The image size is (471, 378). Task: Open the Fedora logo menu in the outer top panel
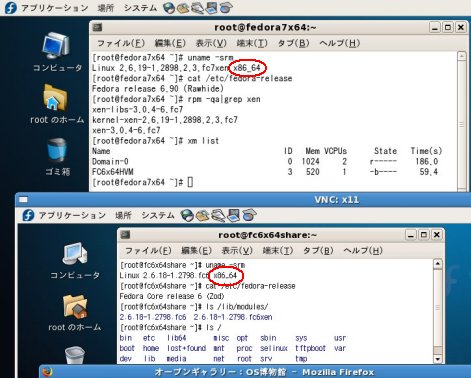[x=10, y=7]
